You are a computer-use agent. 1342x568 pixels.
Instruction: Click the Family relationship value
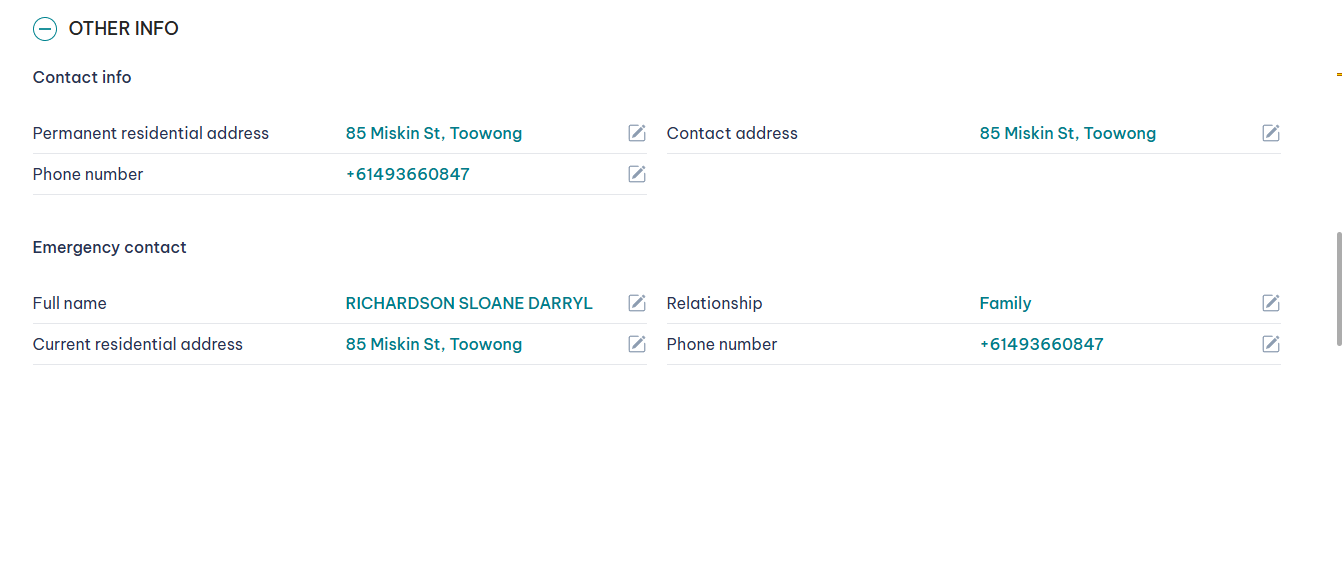(1005, 303)
